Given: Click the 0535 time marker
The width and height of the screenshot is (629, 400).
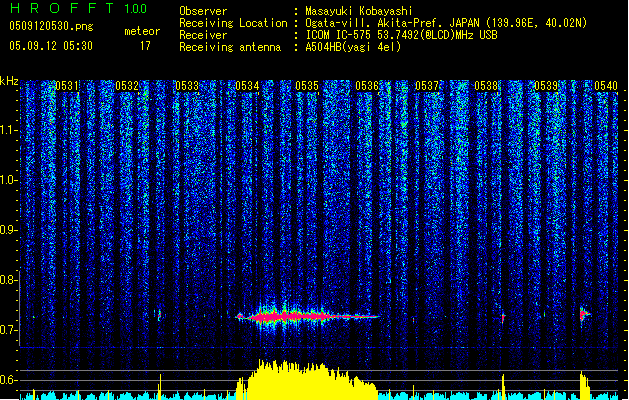Looking at the screenshot, I should pos(307,86).
